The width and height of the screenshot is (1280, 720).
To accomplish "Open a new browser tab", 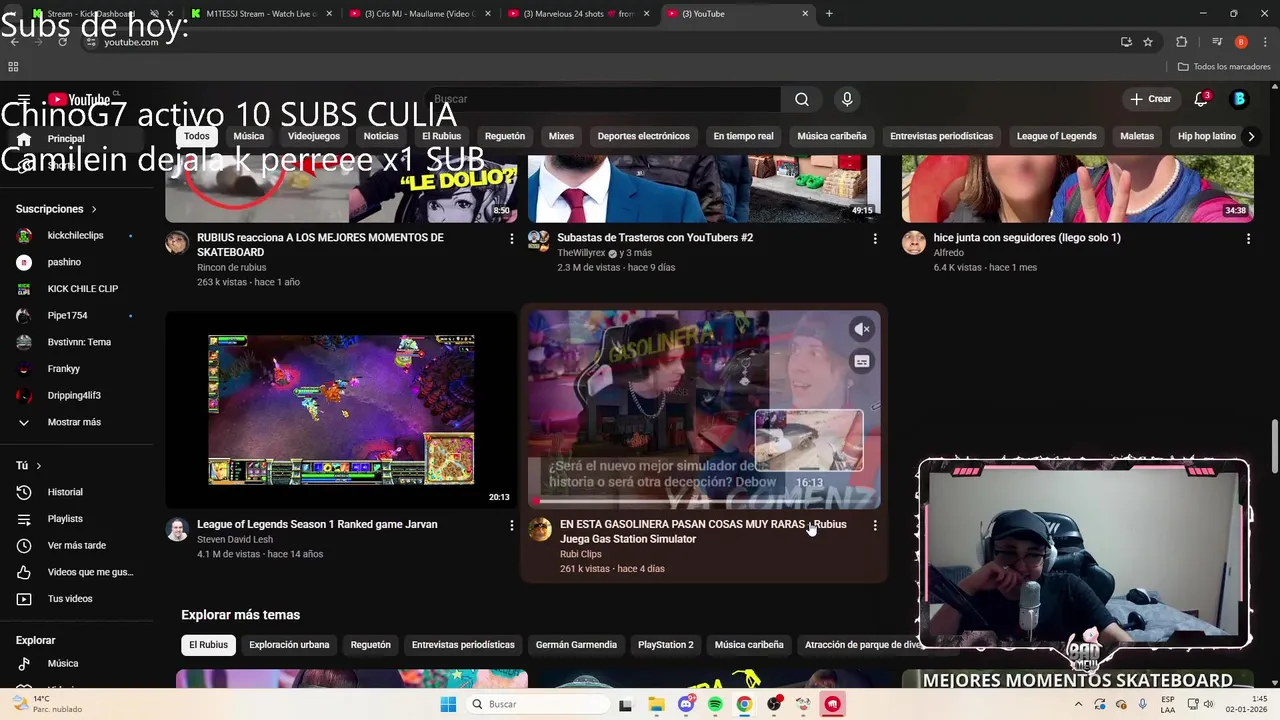I will click(x=829, y=14).
